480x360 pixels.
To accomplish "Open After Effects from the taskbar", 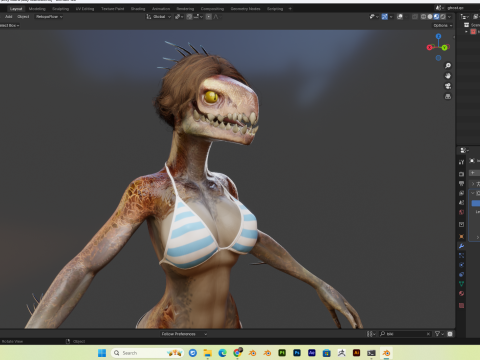I will click(x=312, y=353).
